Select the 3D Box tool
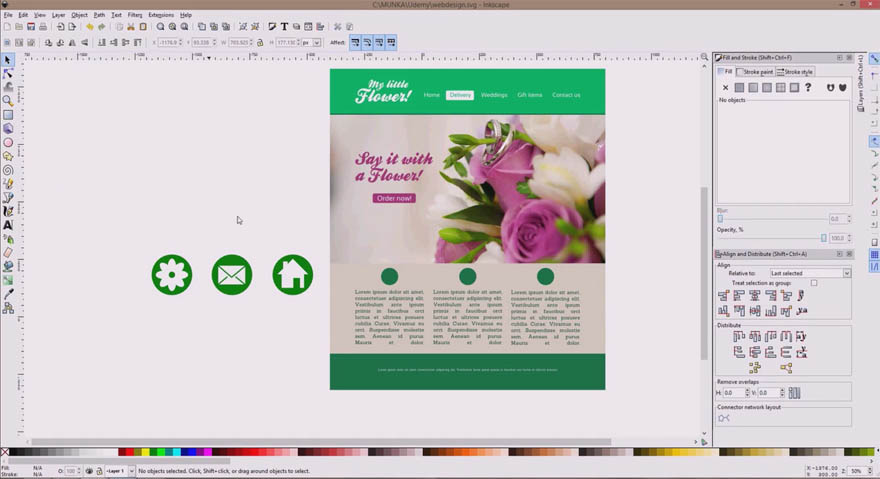 coord(8,129)
